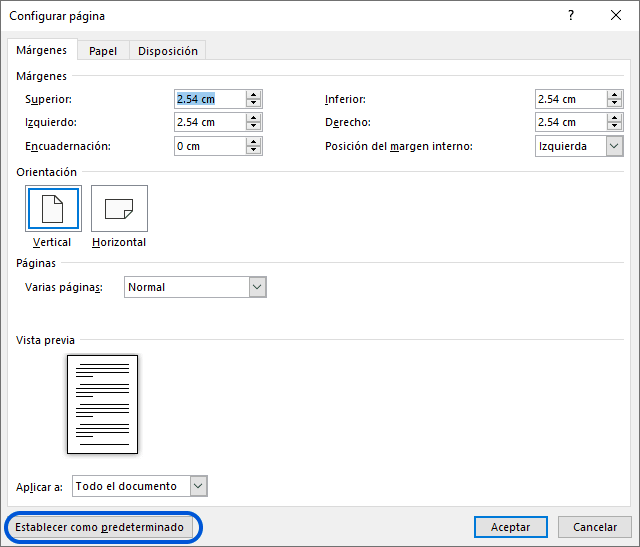Increase the Encuadernación value
Viewport: 640px width, 547px height.
253,142
